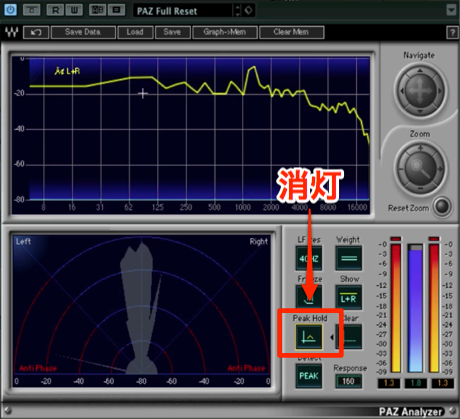Image resolution: width=460 pixels, height=419 pixels.
Task: Click the Navigate up arrow
Action: click(x=420, y=71)
